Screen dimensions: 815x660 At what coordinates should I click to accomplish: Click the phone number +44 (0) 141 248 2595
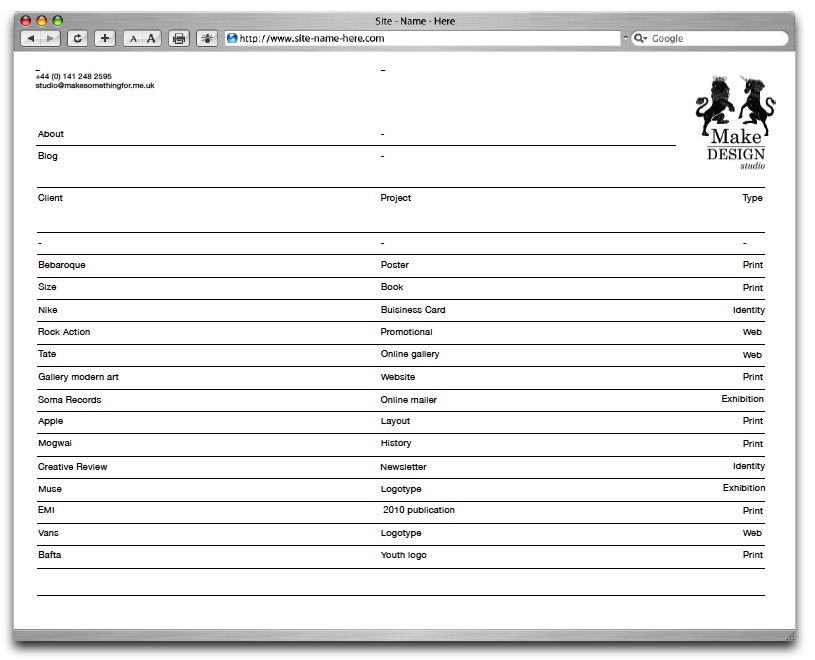[x=73, y=76]
